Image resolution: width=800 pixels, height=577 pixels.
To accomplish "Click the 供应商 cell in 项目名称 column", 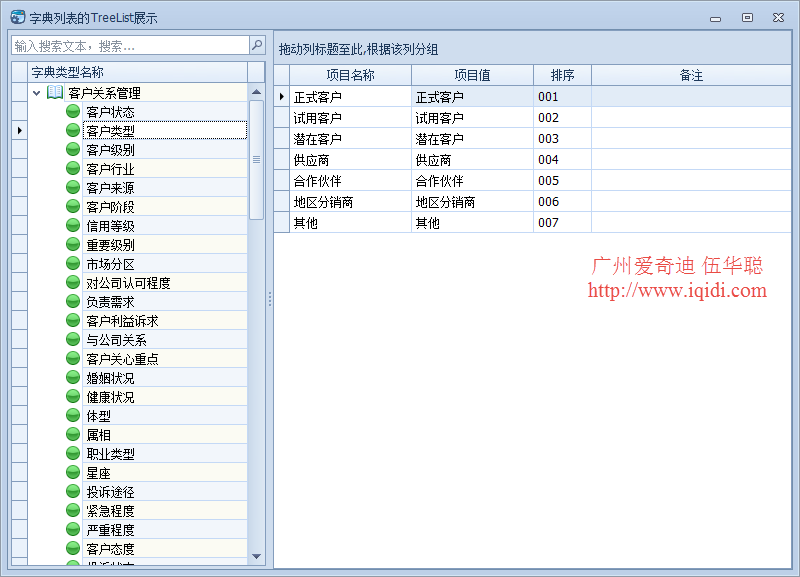I will (351, 160).
